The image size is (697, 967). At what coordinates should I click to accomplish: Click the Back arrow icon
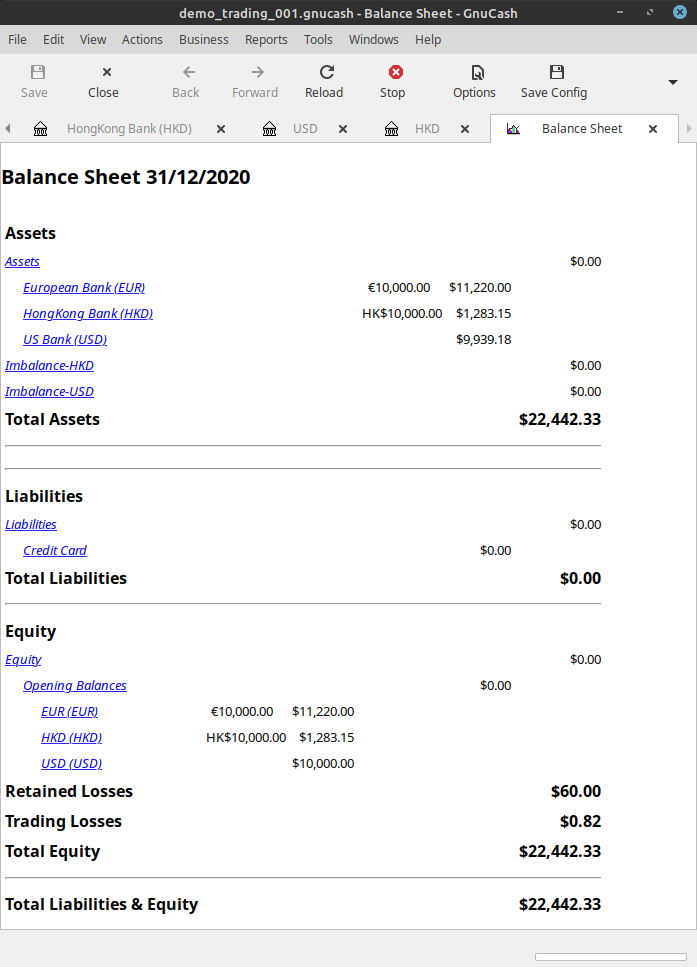pyautogui.click(x=188, y=72)
